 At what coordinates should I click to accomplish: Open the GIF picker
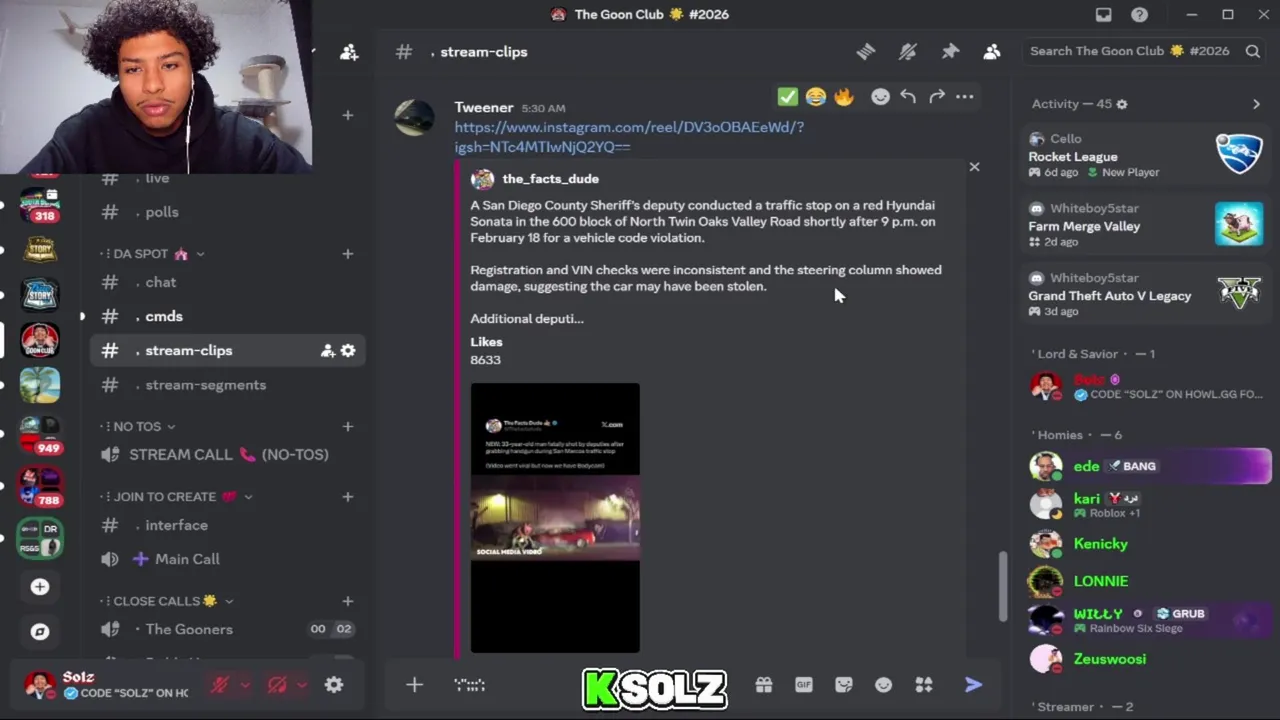click(x=804, y=685)
